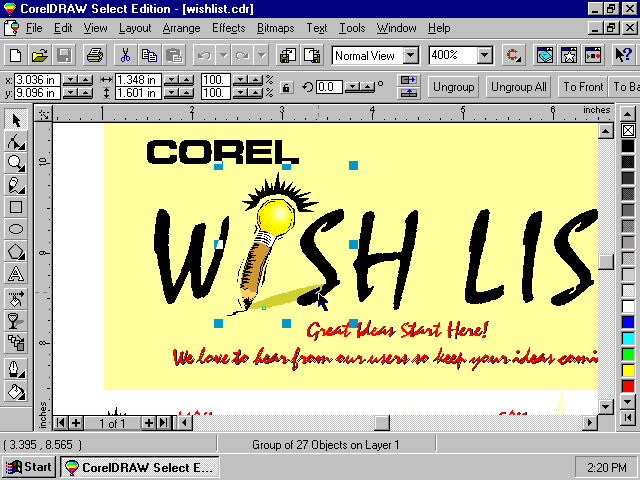Screen dimensions: 640x480
Task: Open the Tools menu
Action: (x=352, y=28)
